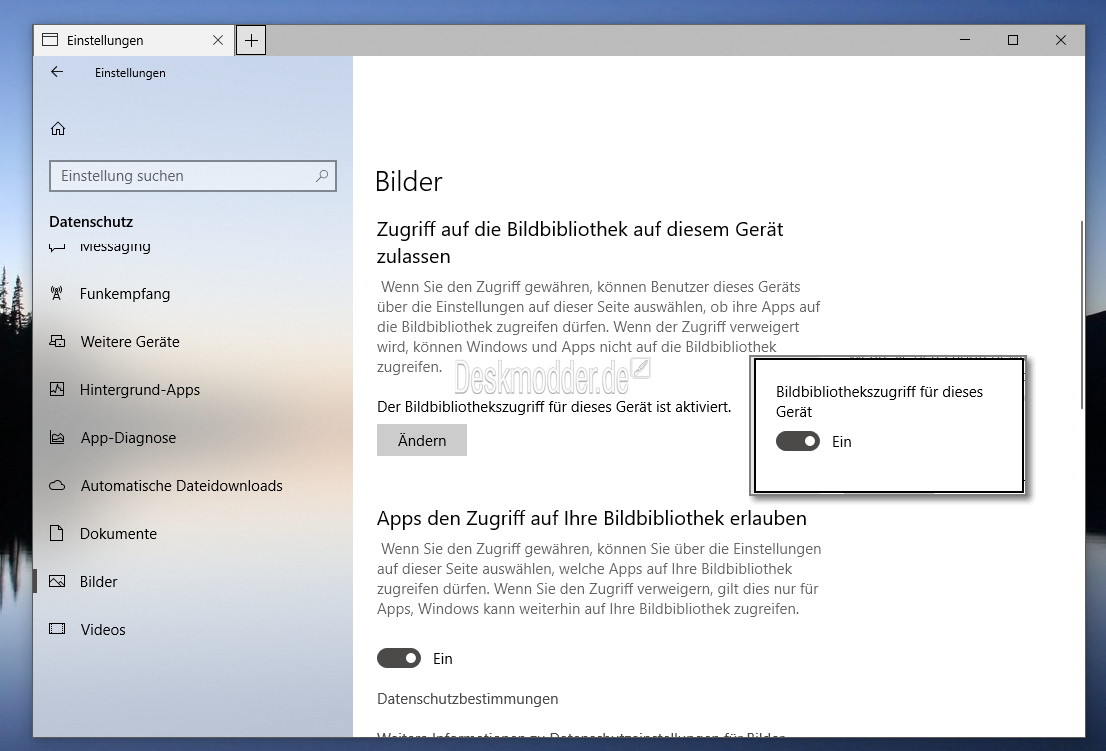Click the Hintergrund-Apps icon
Viewport: 1106px width, 751px height.
click(x=57, y=389)
